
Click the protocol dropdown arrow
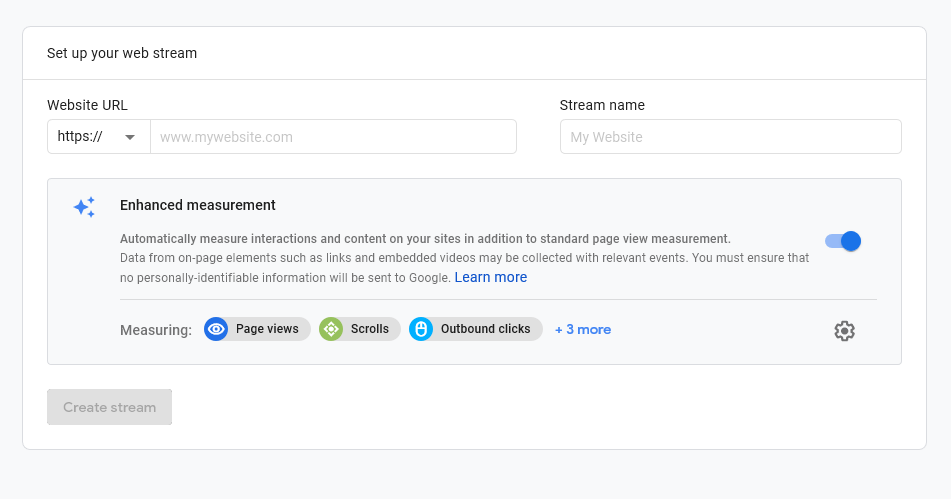(130, 138)
